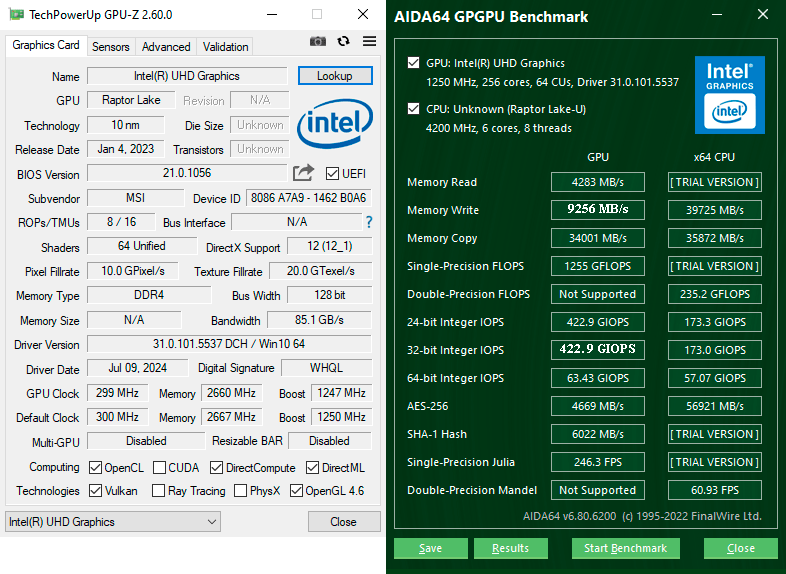Screen dimensions: 786x574
Task: Click the Release Date Jan 4, 2023 field
Action: (125, 149)
